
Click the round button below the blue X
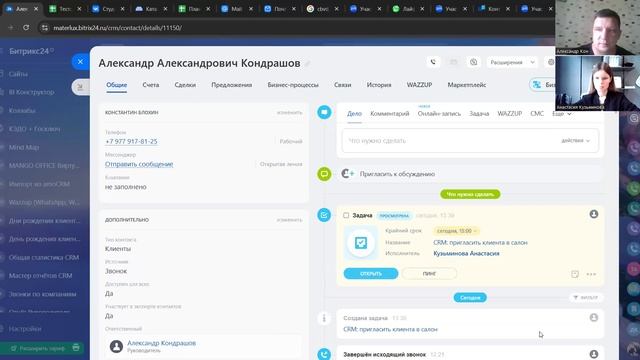click(80, 87)
